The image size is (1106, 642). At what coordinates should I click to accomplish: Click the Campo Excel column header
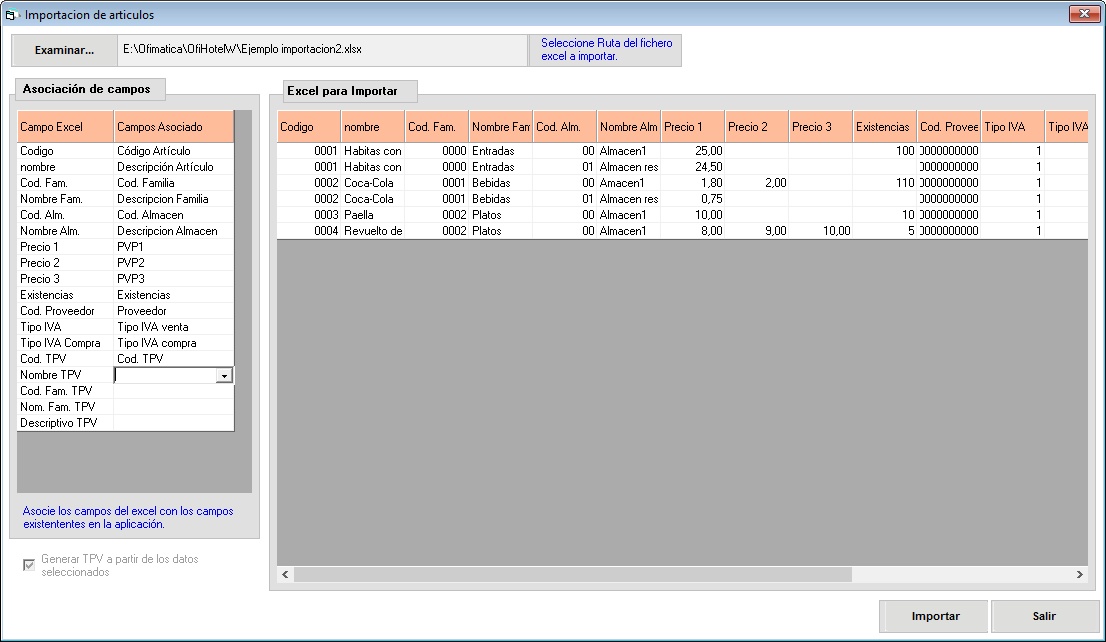click(x=65, y=127)
